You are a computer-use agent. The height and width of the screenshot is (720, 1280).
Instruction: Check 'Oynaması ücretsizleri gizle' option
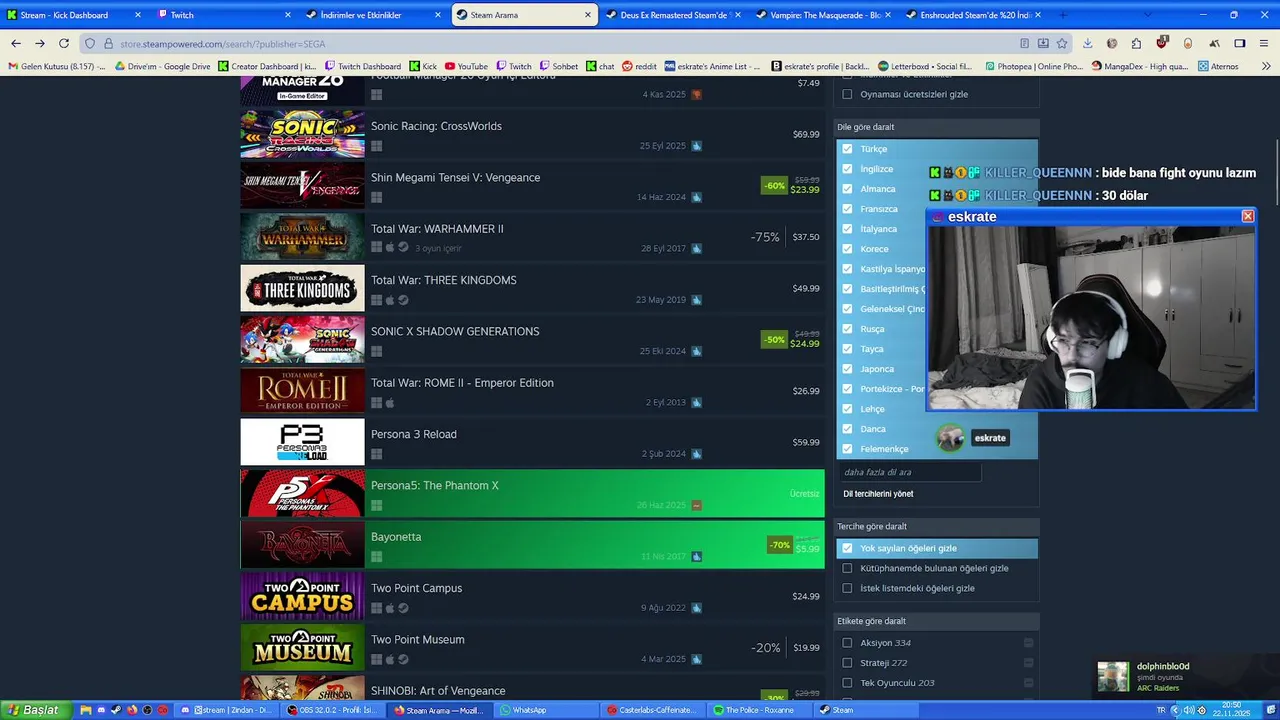(847, 94)
